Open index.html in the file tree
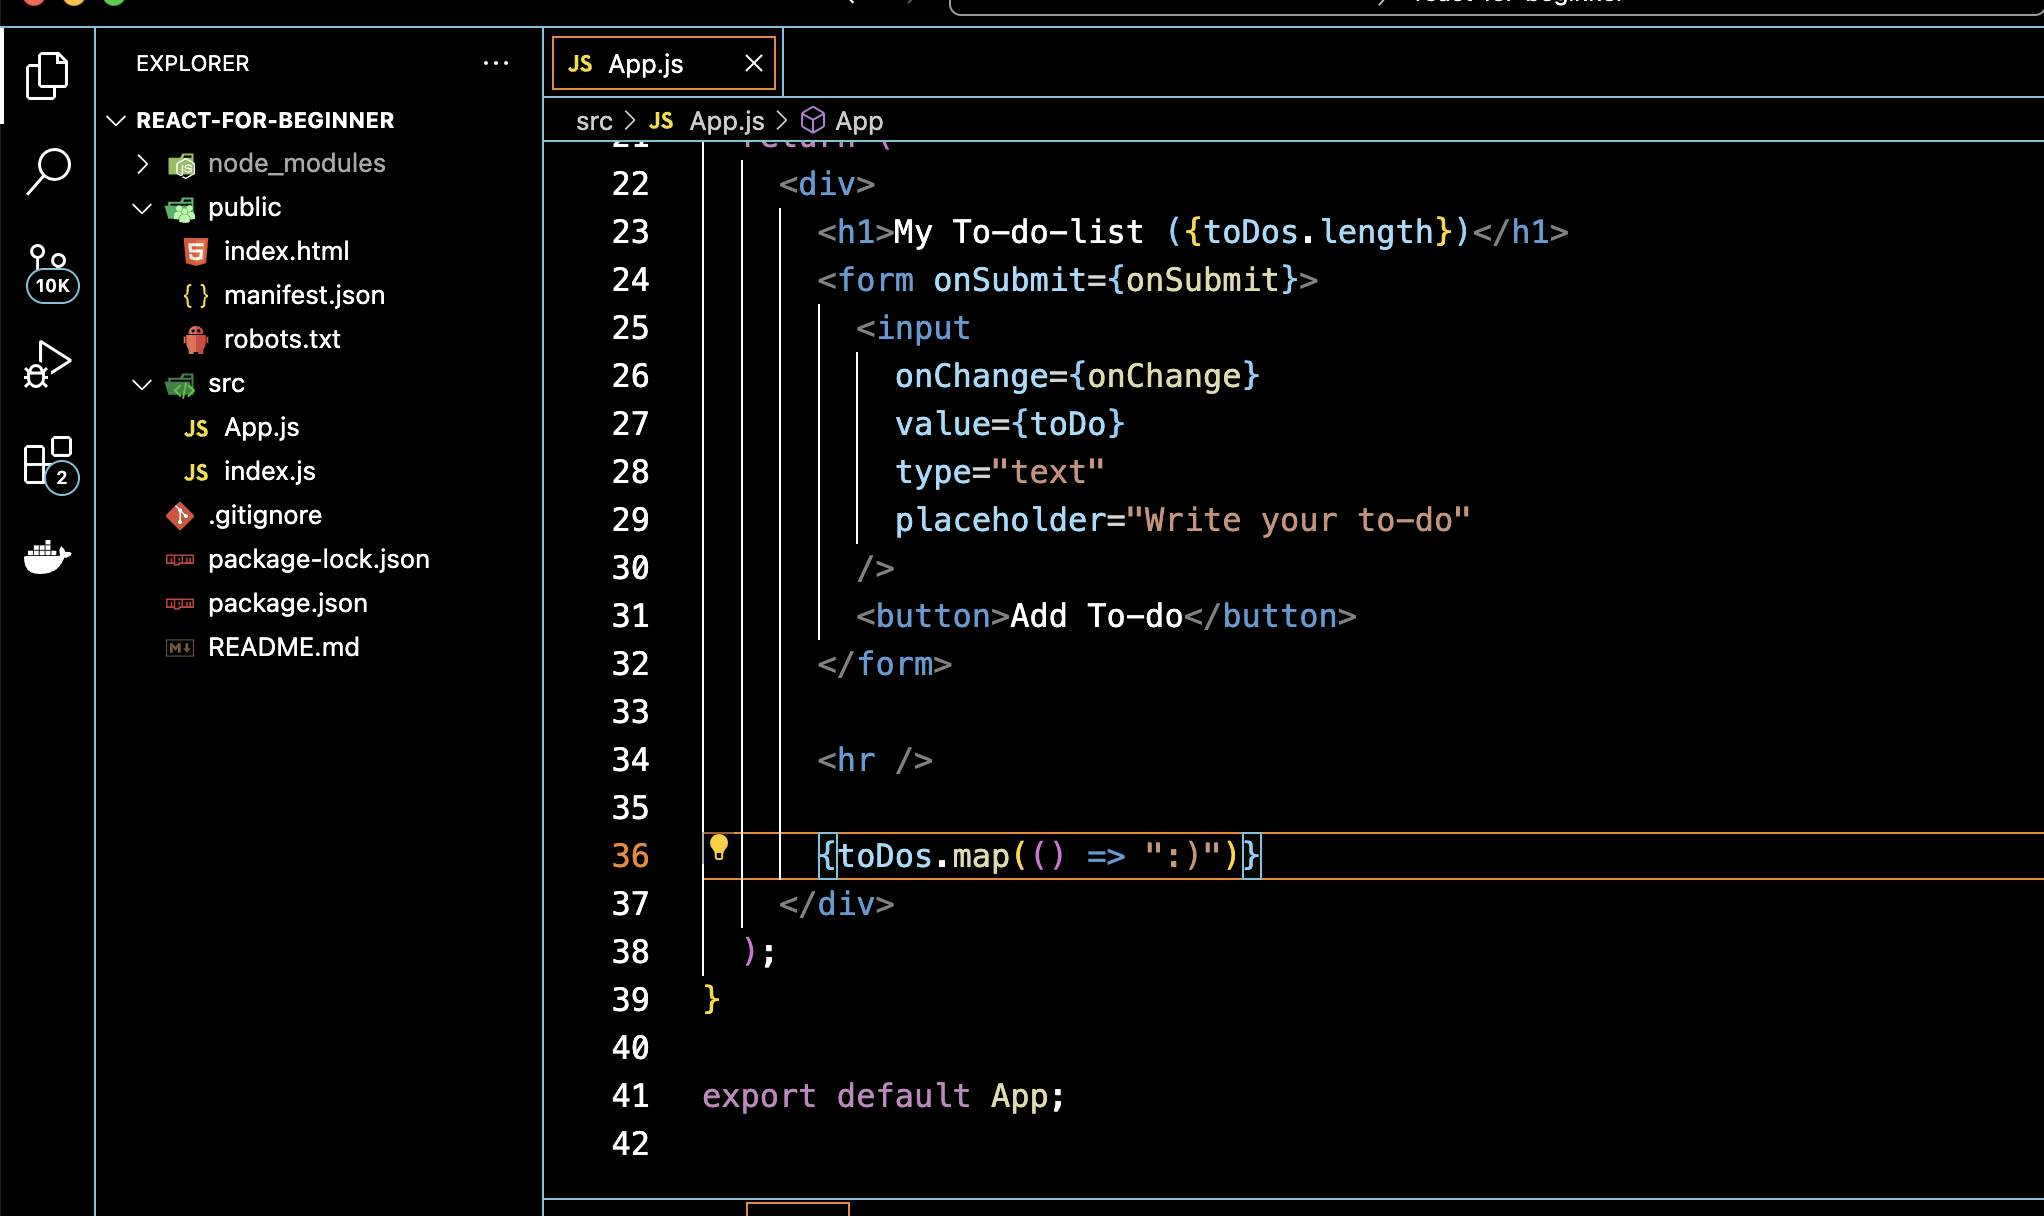Screen dimensions: 2044x1216 click(x=286, y=251)
